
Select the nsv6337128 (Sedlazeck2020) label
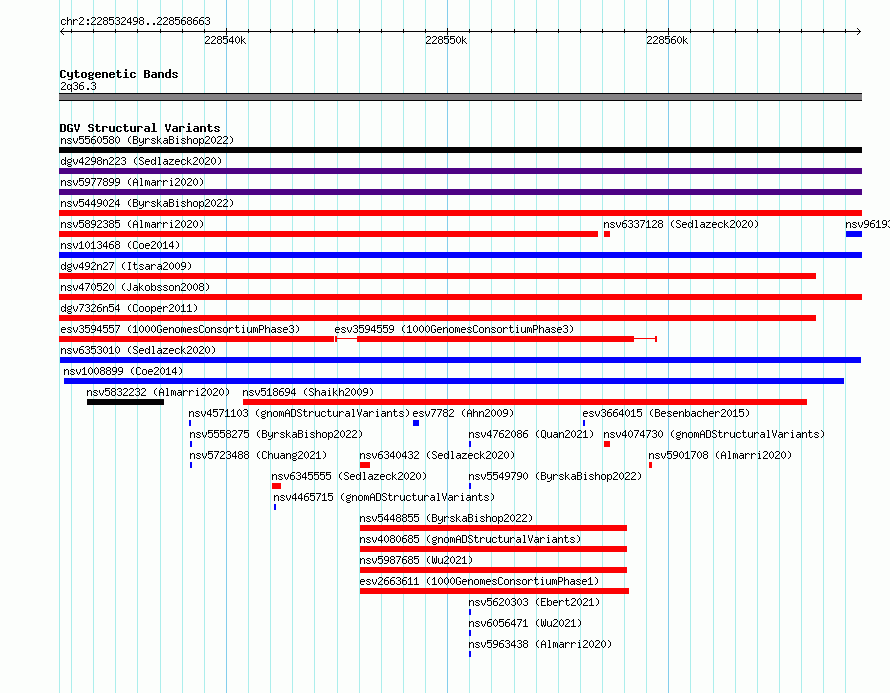coord(681,224)
